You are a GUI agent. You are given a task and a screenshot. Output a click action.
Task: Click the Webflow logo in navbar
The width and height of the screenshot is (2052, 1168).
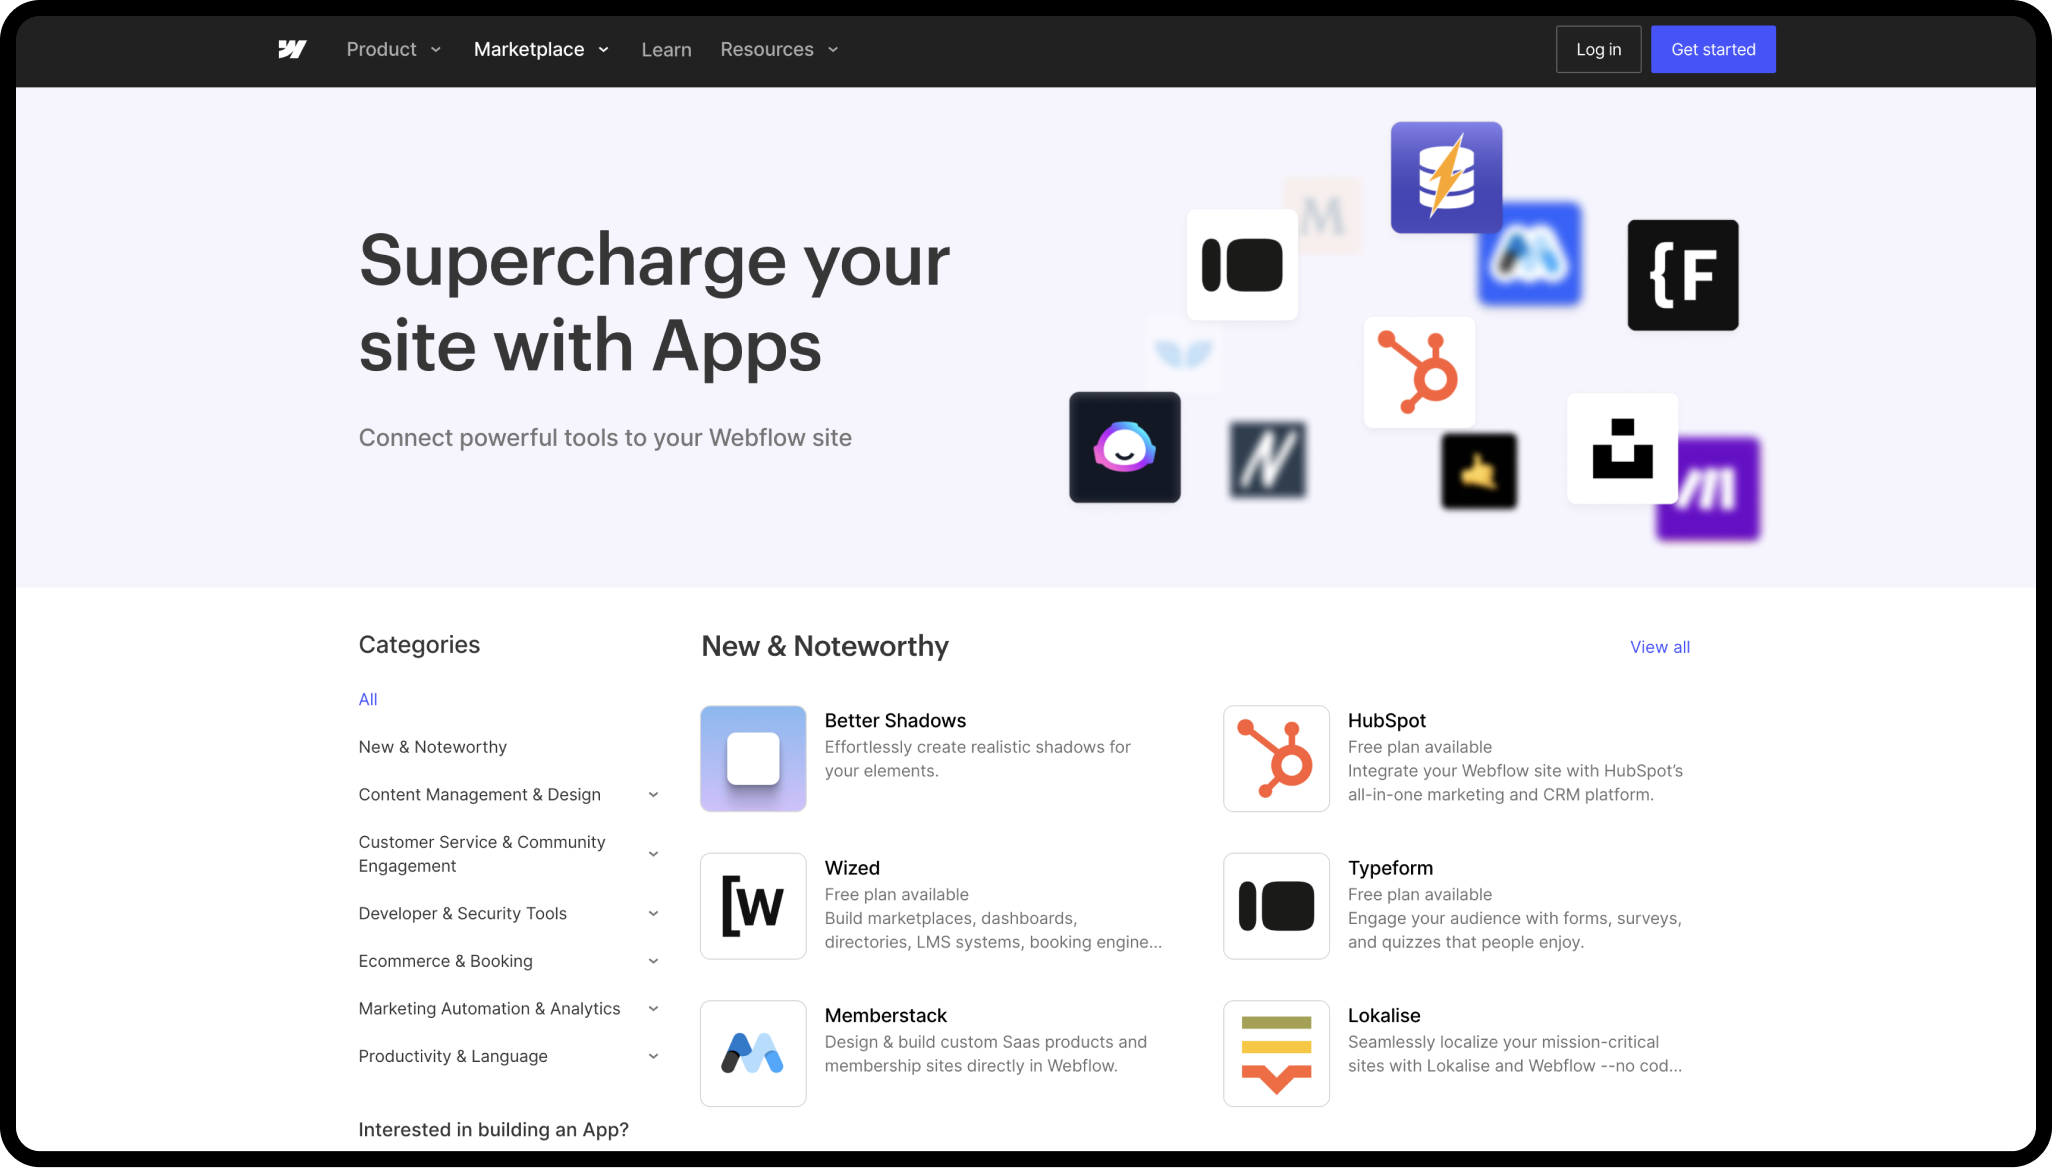coord(292,49)
